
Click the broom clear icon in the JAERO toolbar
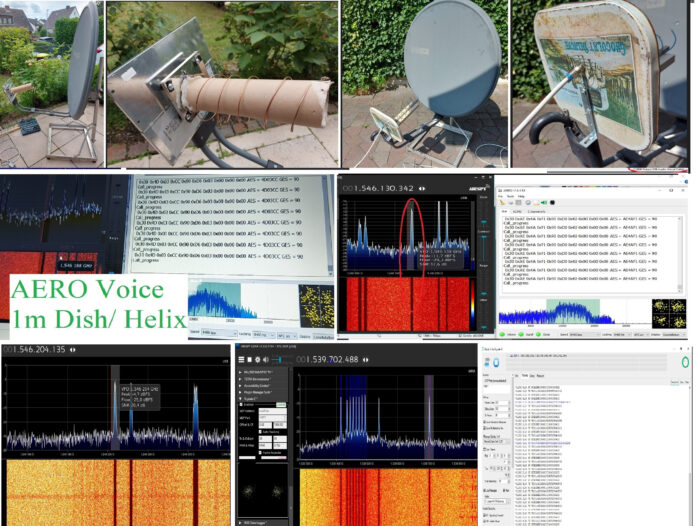click(502, 202)
